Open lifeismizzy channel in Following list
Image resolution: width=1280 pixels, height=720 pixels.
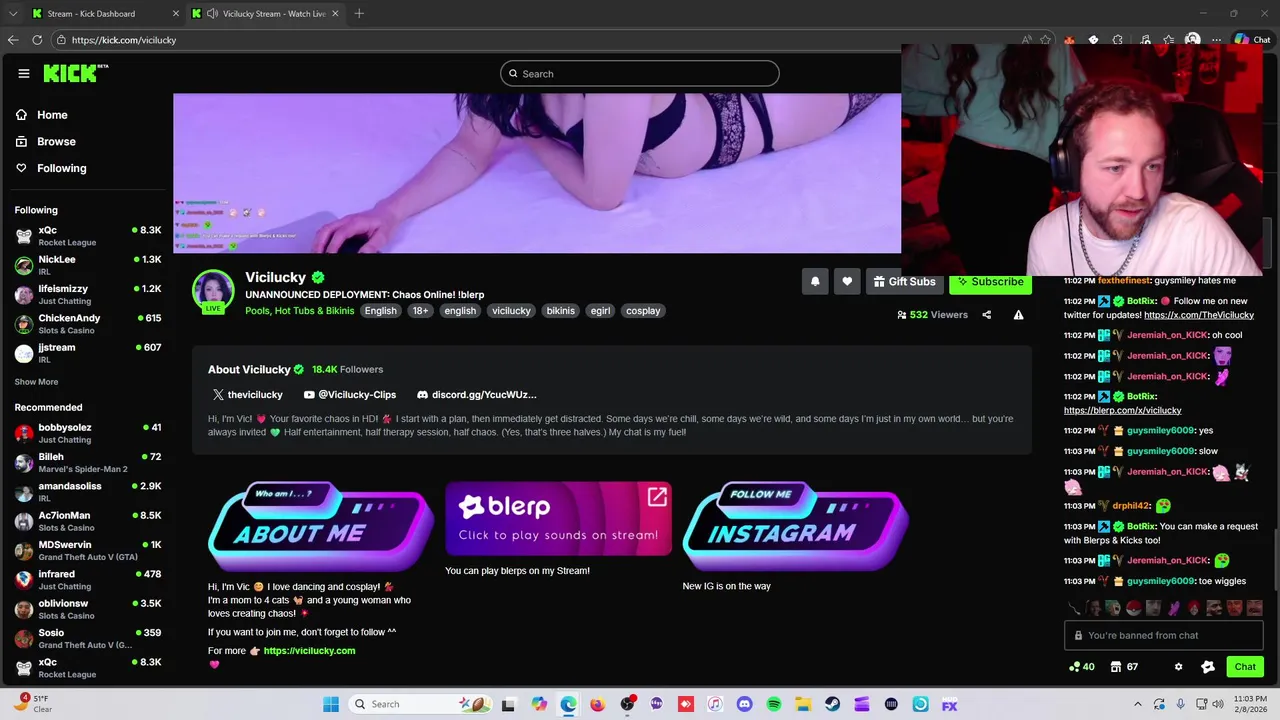click(x=87, y=294)
